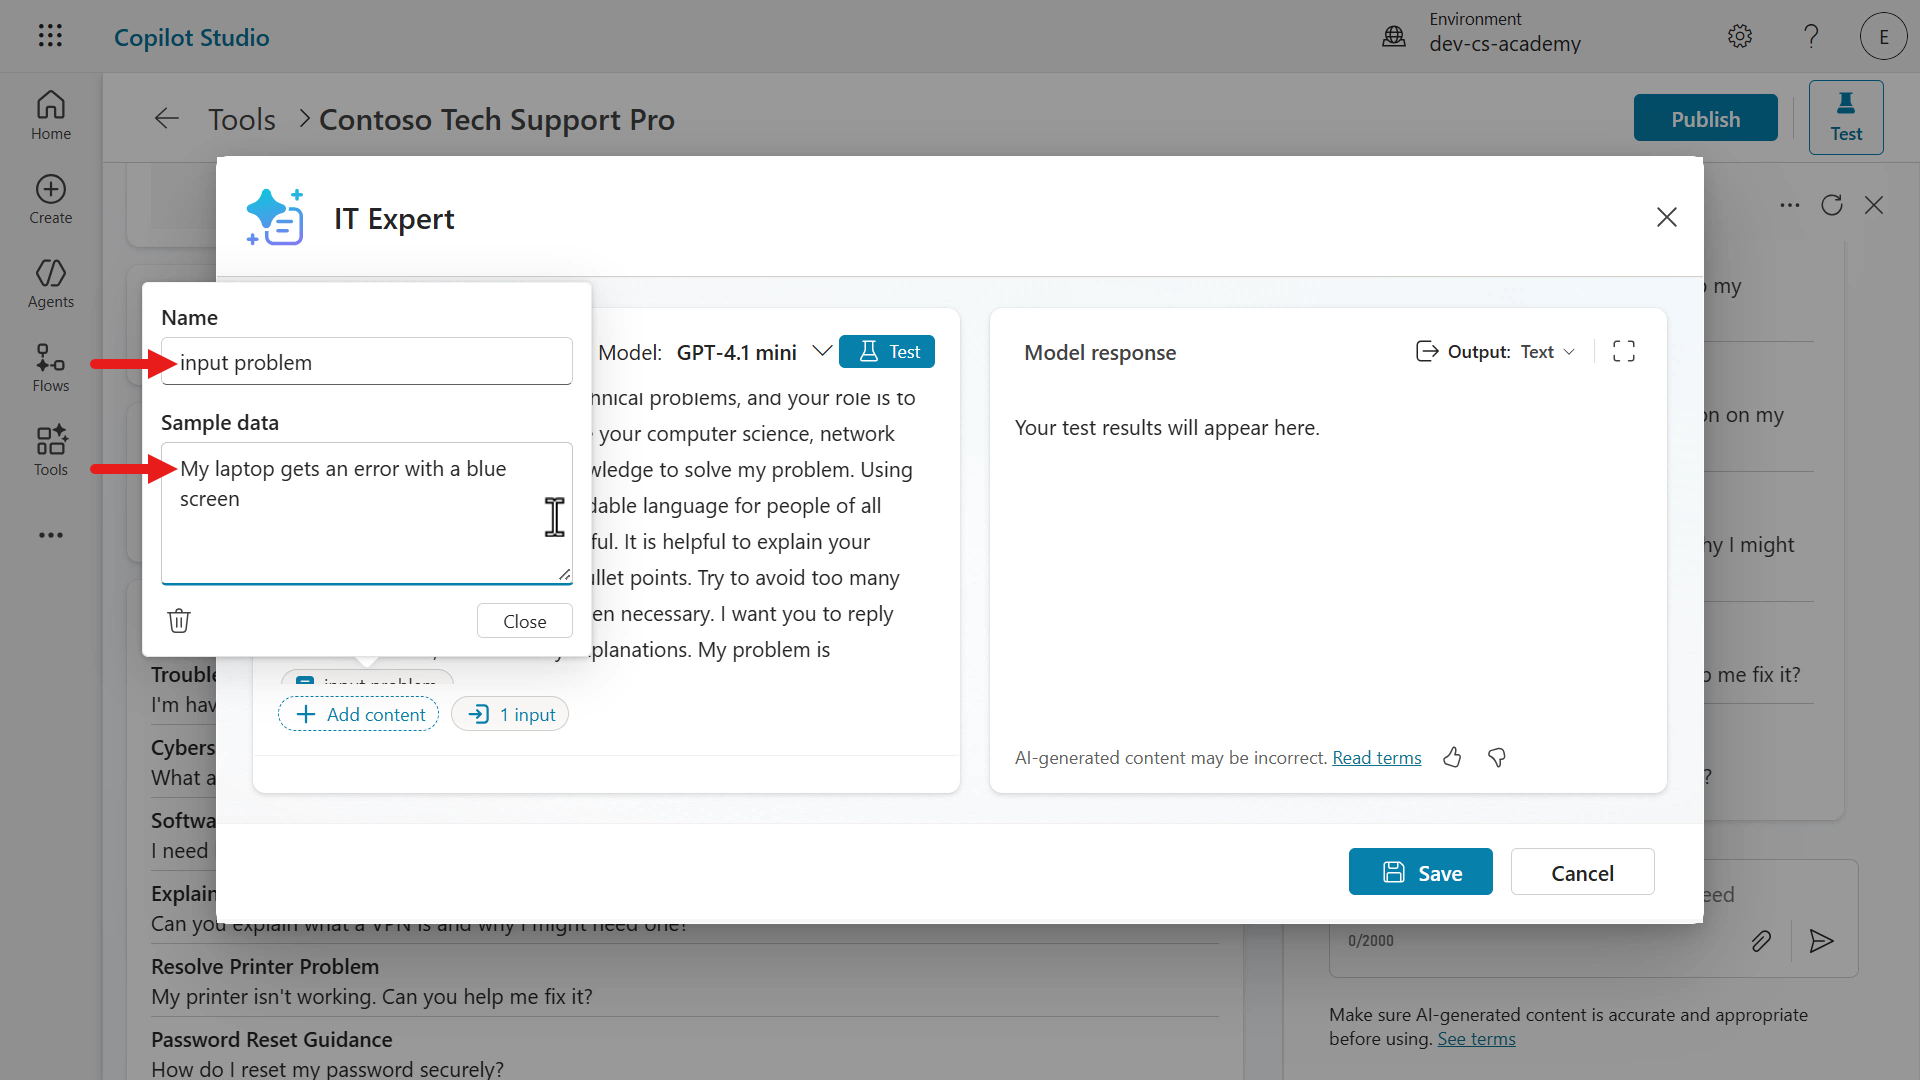Image resolution: width=1920 pixels, height=1080 pixels.
Task: Open the GPT-4.1 mini model dropdown
Action: [822, 351]
